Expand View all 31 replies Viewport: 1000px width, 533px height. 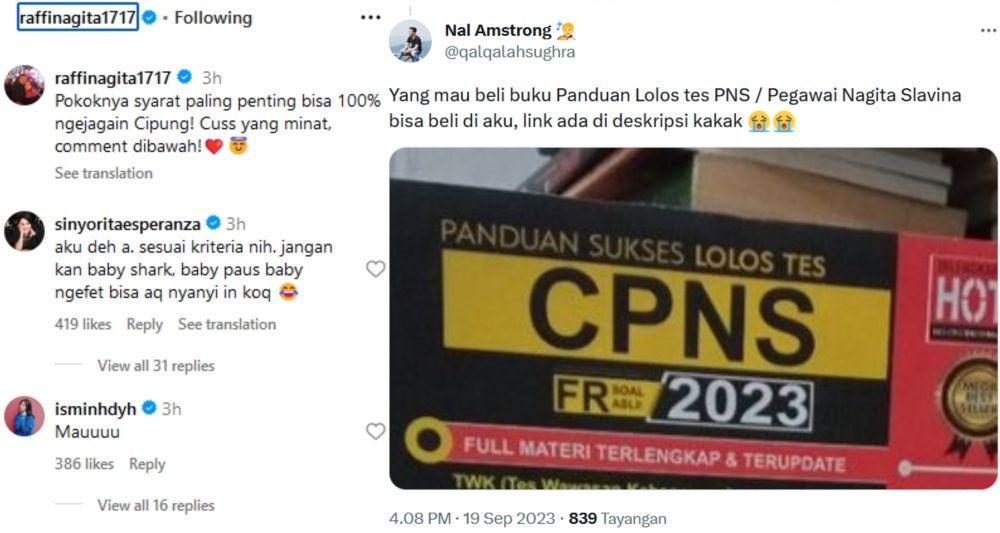click(156, 366)
